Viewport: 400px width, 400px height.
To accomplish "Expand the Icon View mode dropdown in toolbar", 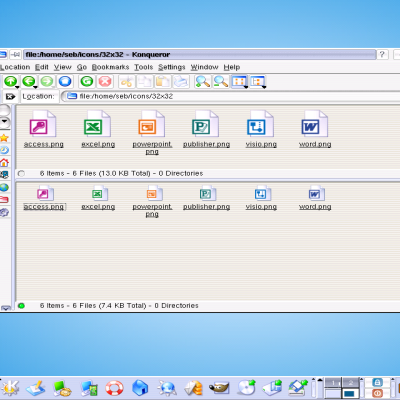I will point(239,82).
